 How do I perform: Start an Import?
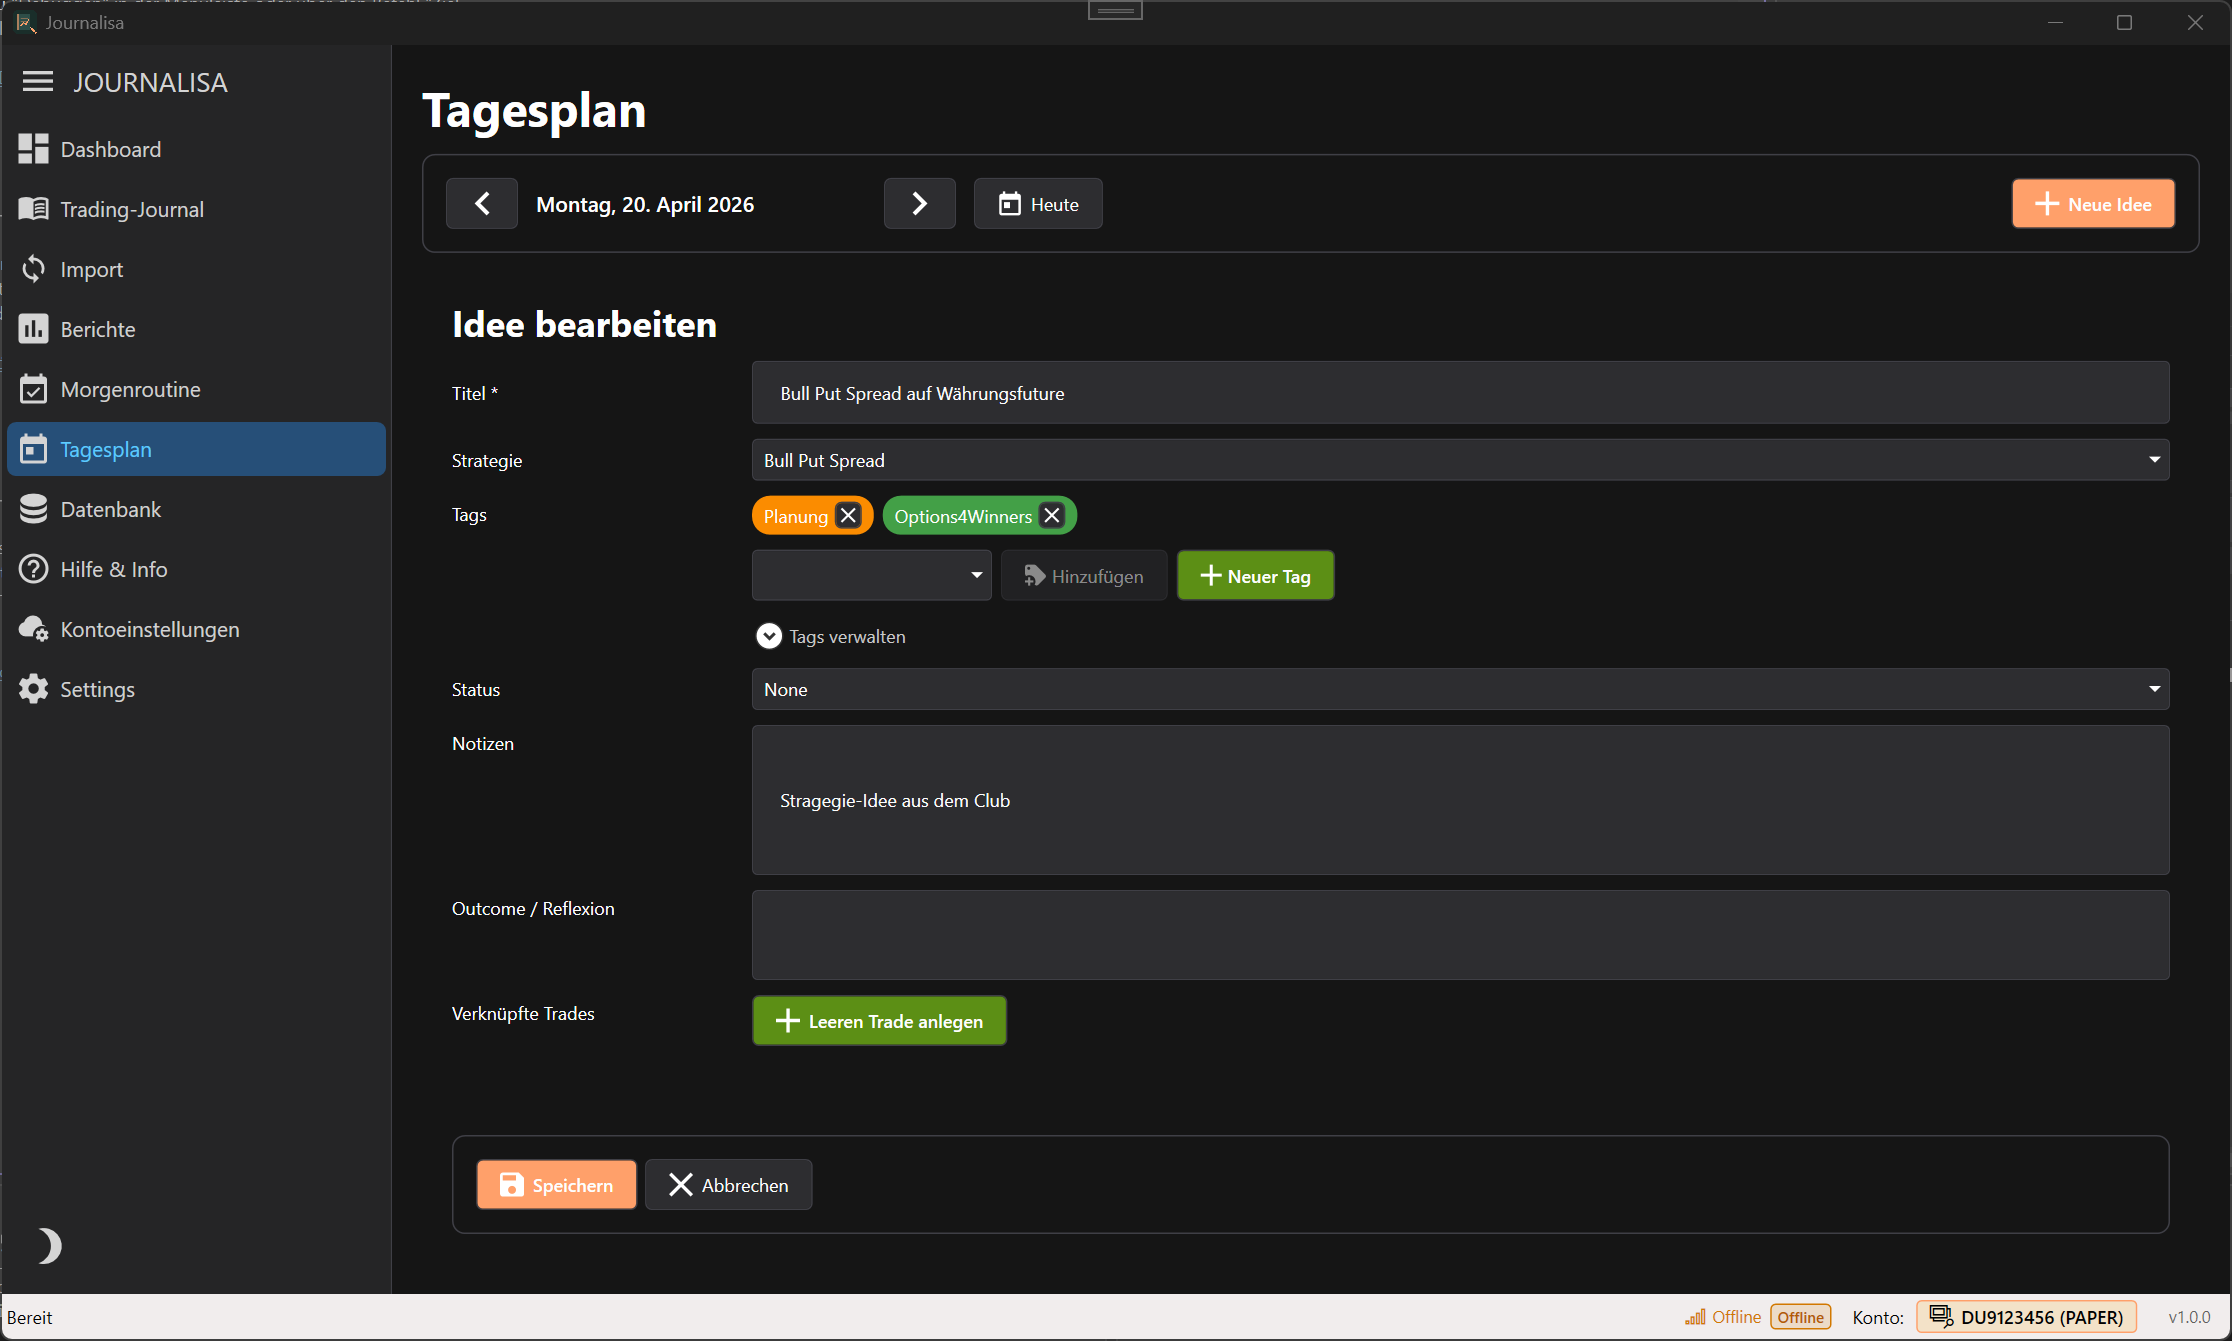click(x=91, y=269)
